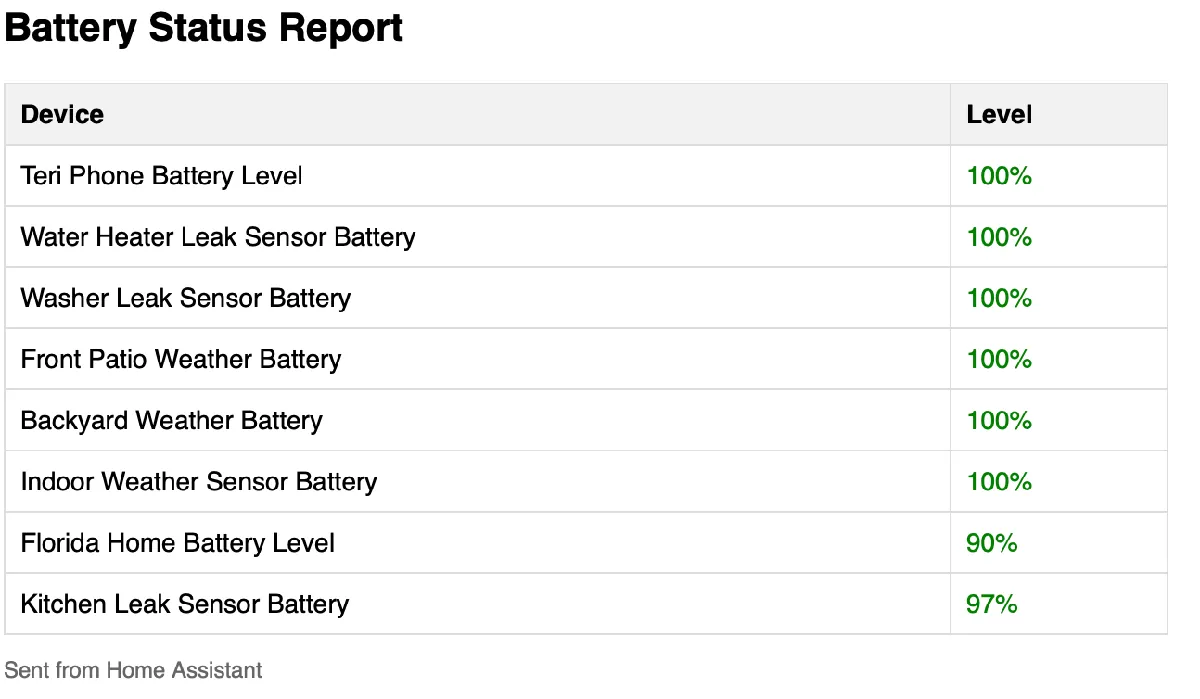Screen dimensions: 1200x699
Task: Select Indoor Weather Sensor Battery's 100% value
Action: pos(999,482)
